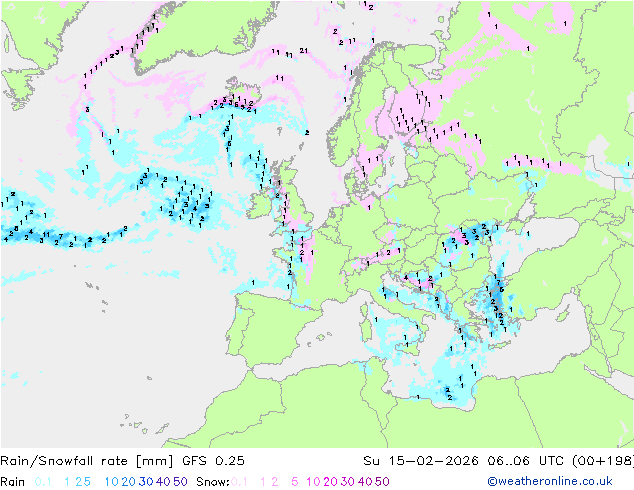Select the 0.1 value in Rain legend
The image size is (634, 490).
43,482
